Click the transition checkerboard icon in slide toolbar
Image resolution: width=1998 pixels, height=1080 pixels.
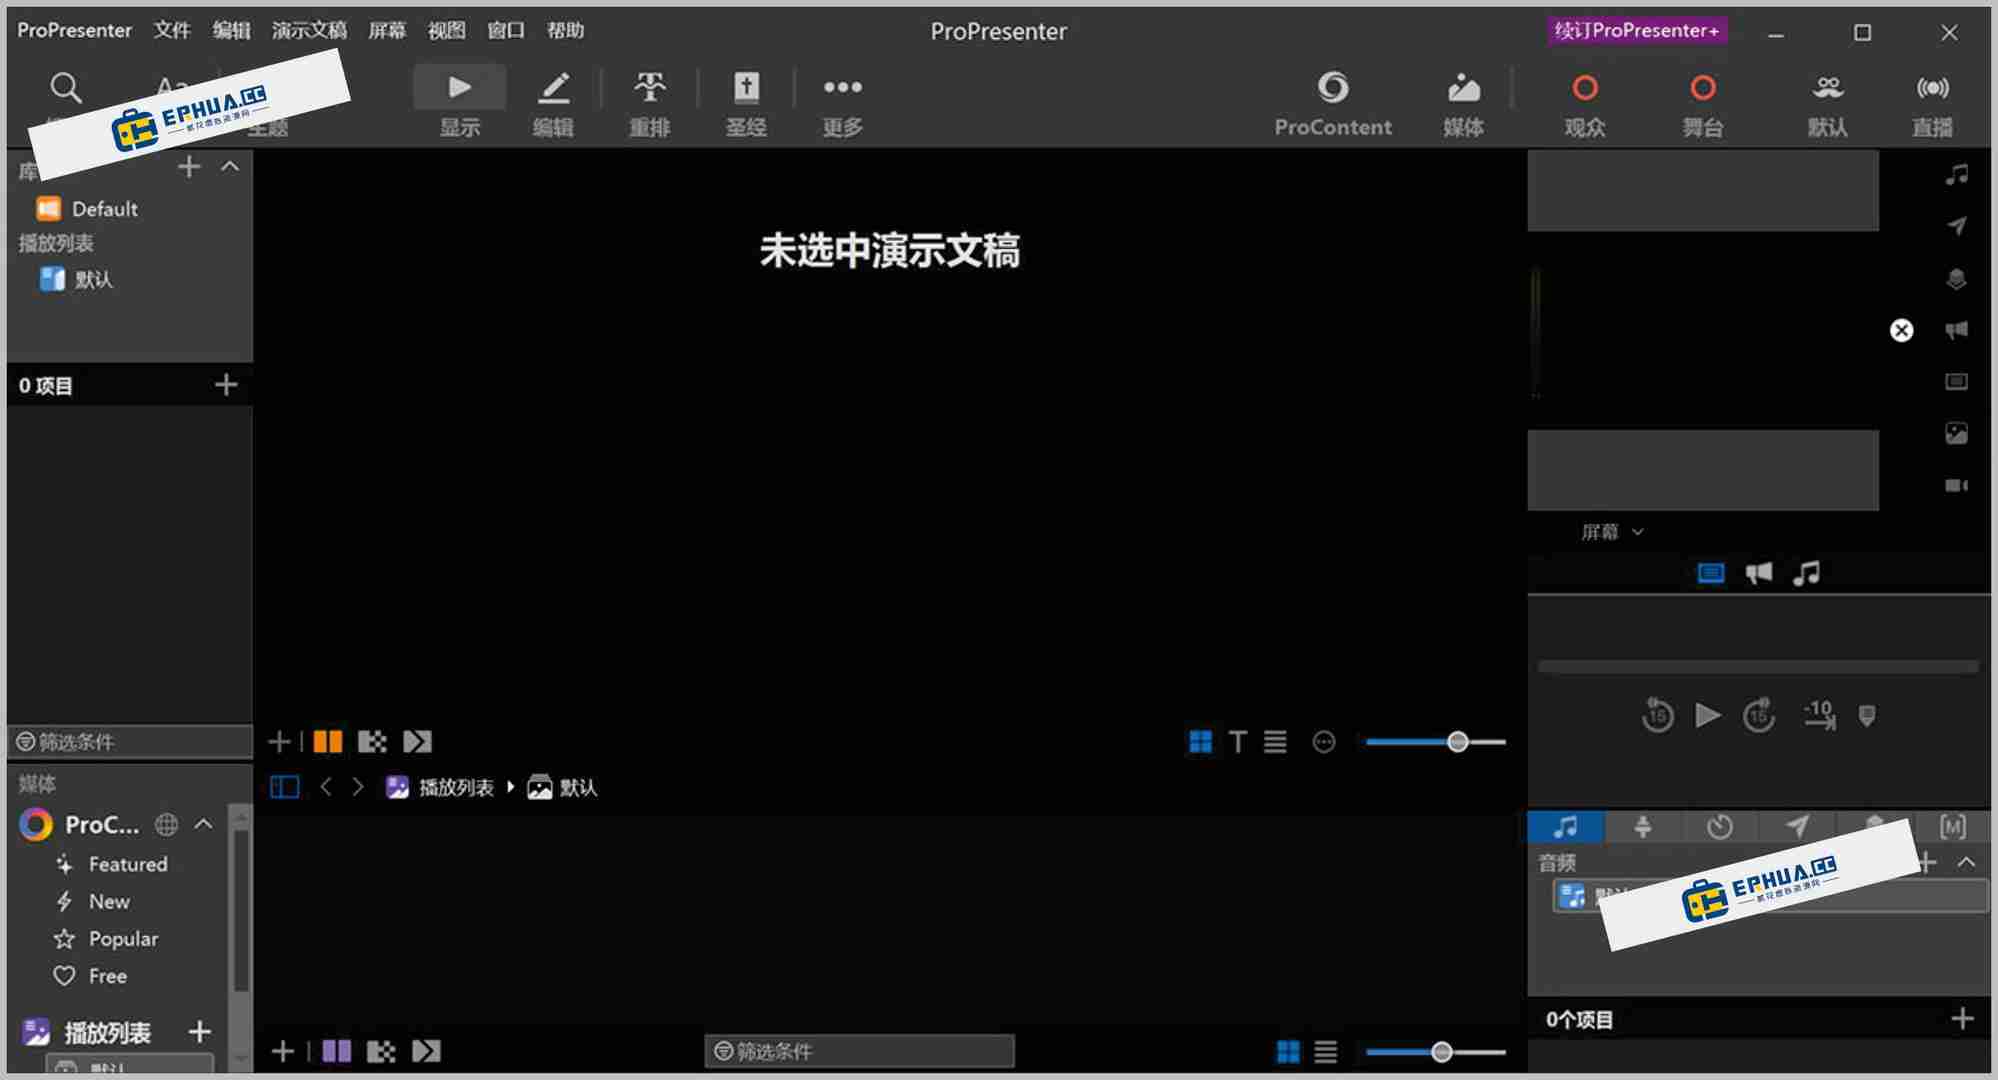(372, 742)
